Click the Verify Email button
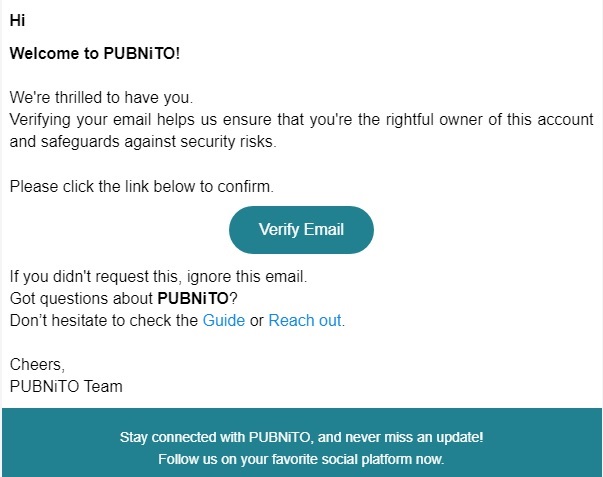 click(301, 230)
